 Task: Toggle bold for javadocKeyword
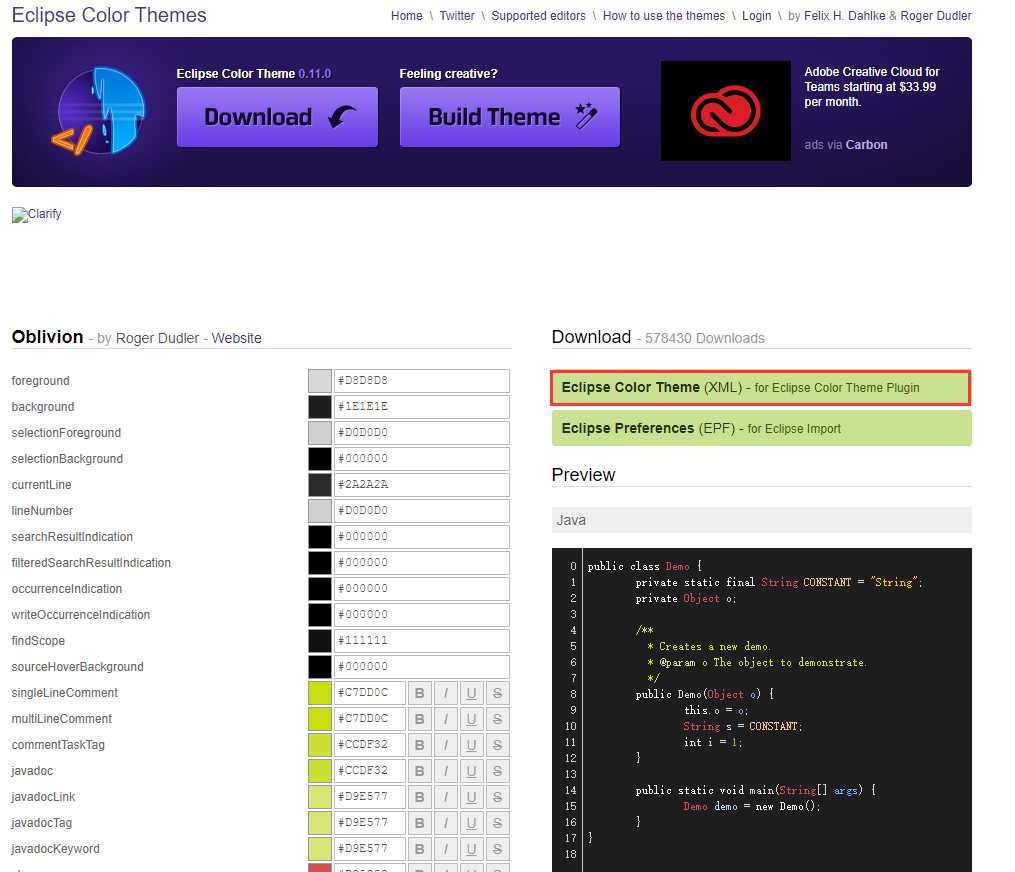tap(419, 848)
